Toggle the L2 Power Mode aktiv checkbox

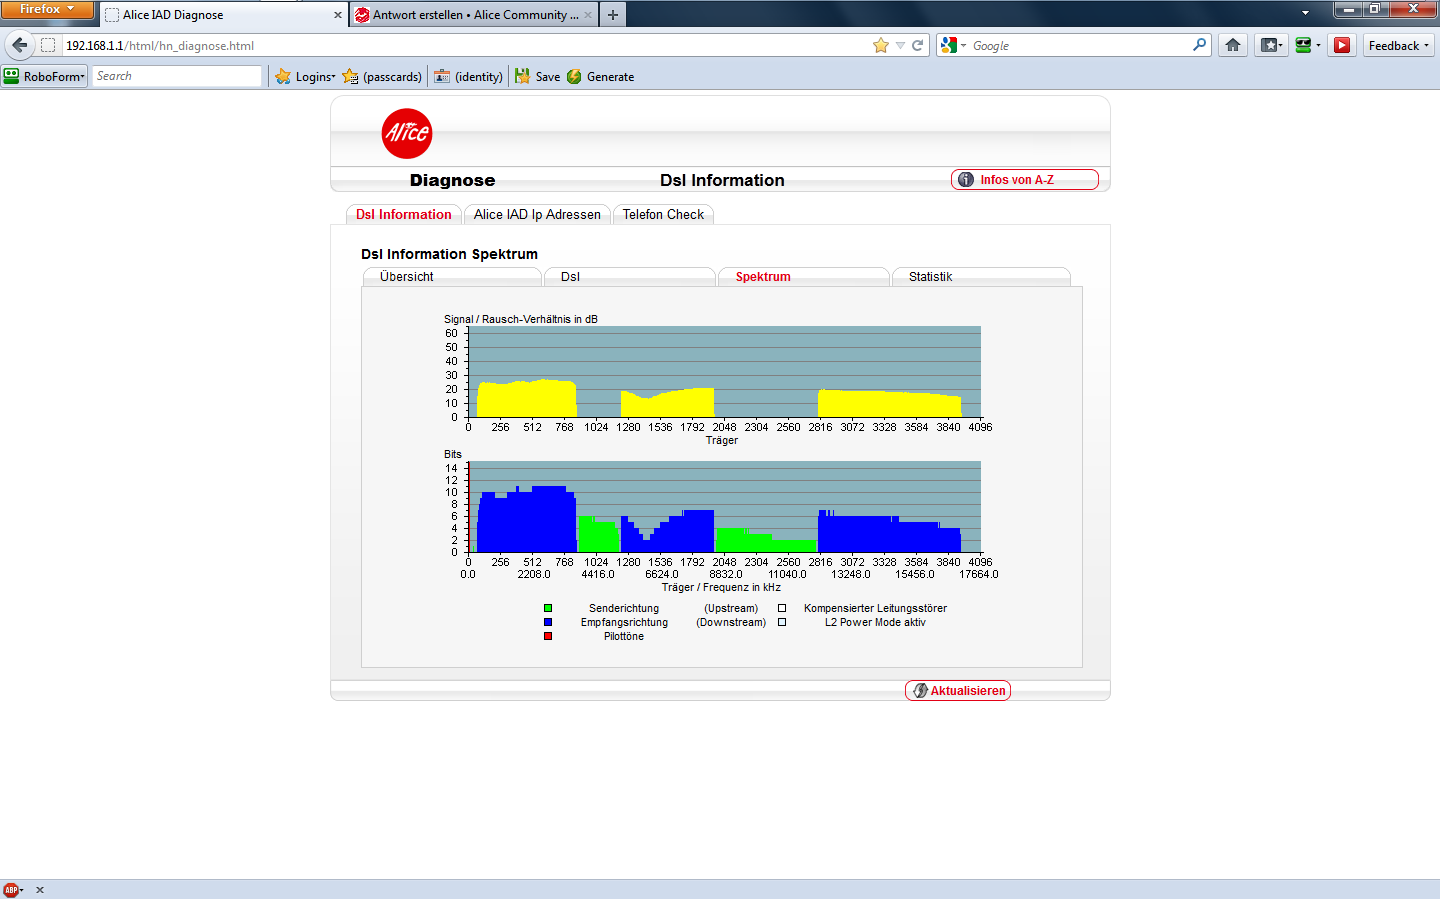782,622
